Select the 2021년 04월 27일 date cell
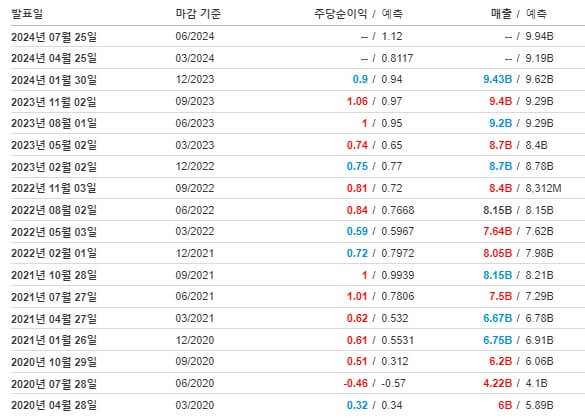The image size is (585, 420). pyautogui.click(x=54, y=319)
